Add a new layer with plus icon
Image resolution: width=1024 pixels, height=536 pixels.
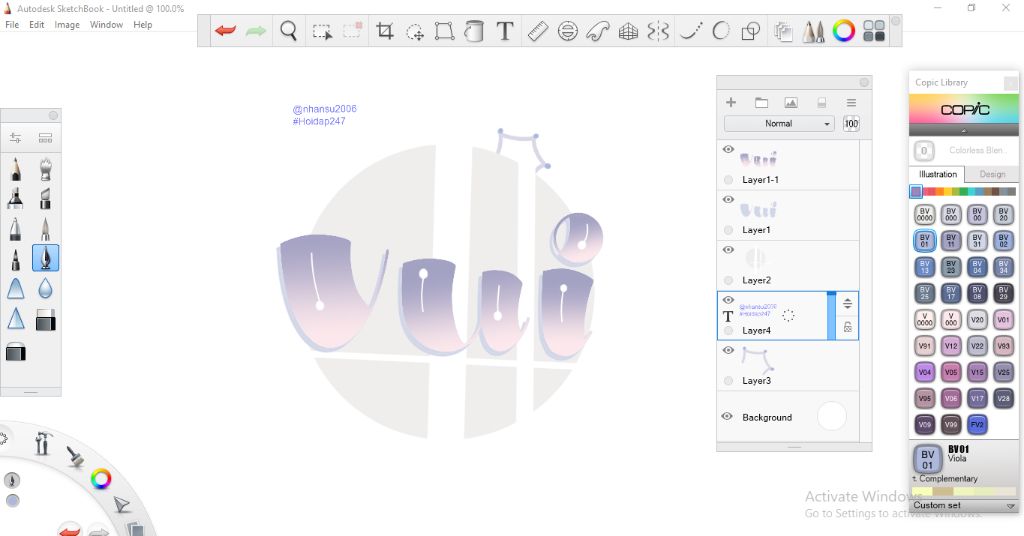(x=731, y=102)
